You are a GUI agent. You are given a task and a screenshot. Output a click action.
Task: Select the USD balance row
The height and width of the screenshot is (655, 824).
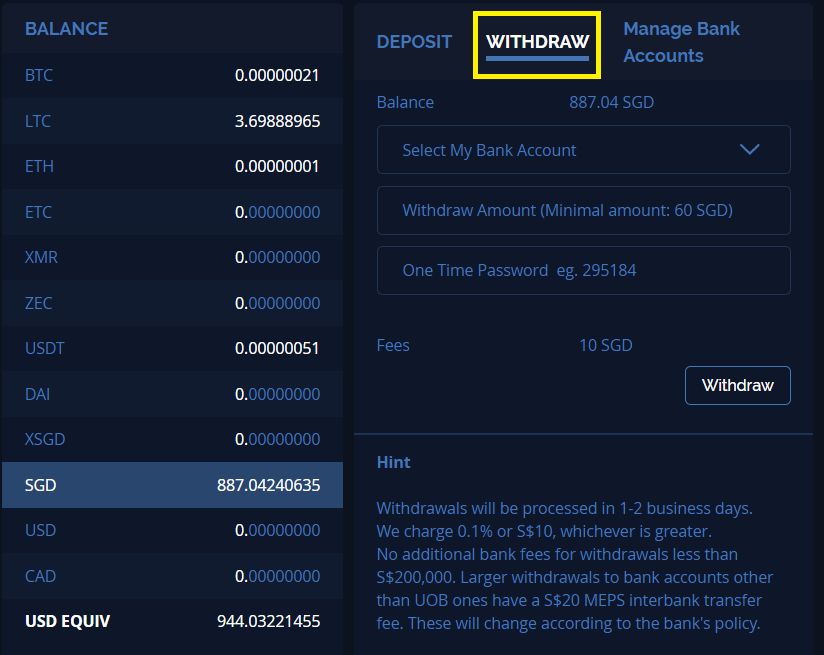pyautogui.click(x=172, y=530)
